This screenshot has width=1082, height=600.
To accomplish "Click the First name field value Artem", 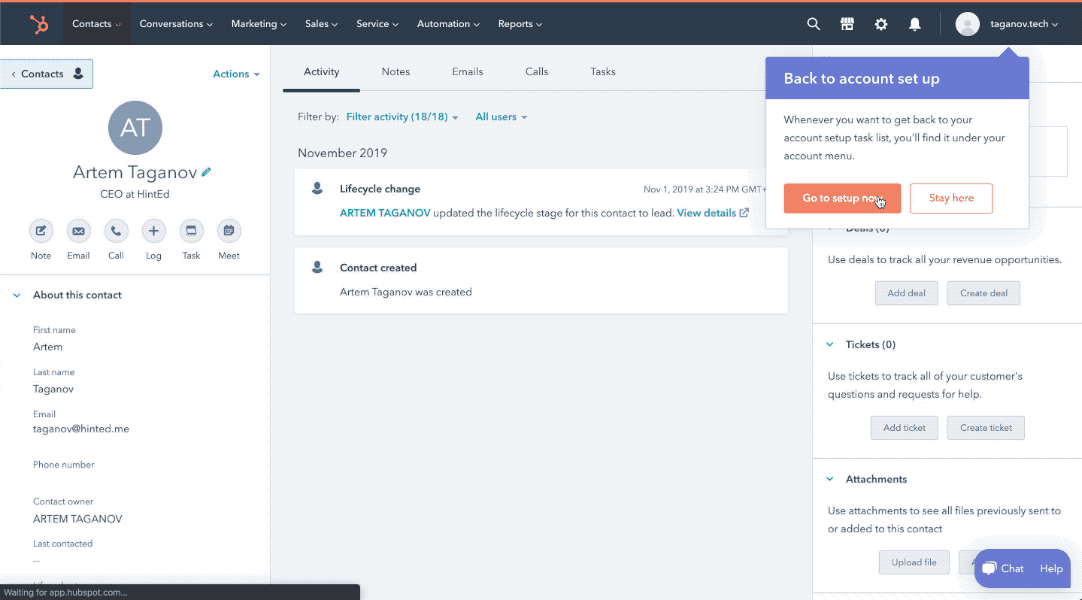I will pos(48,347).
